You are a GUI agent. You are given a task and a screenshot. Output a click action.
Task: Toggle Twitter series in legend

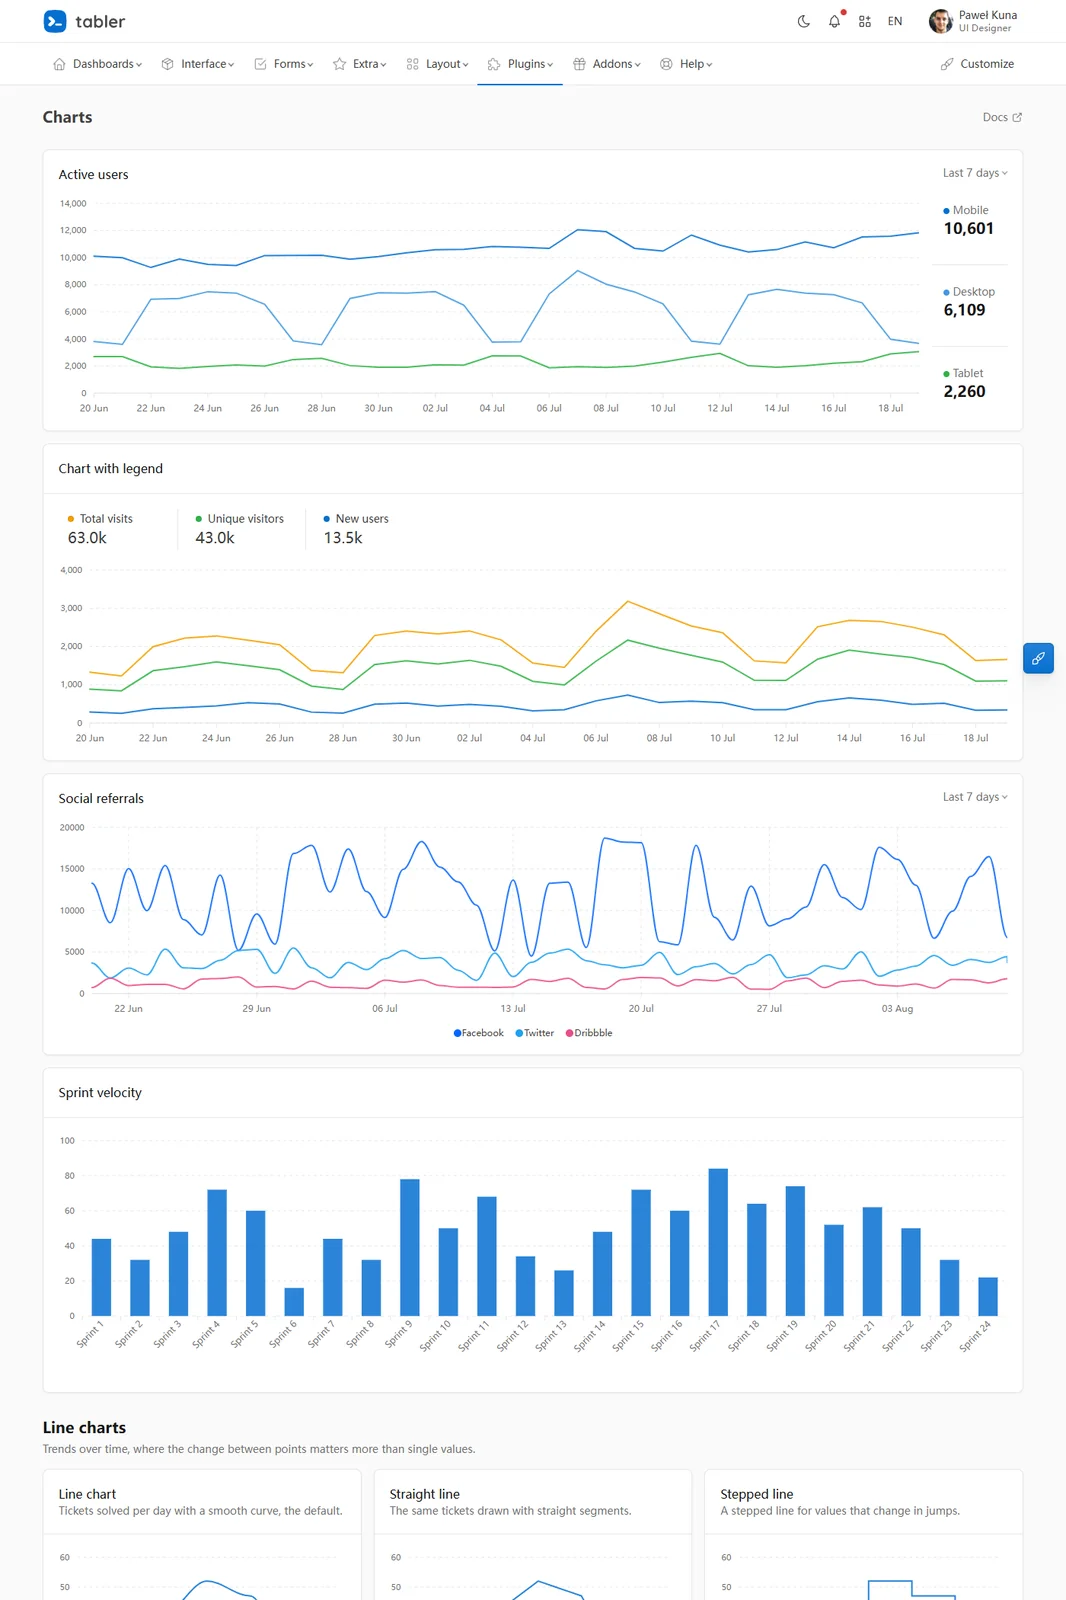(x=535, y=1033)
